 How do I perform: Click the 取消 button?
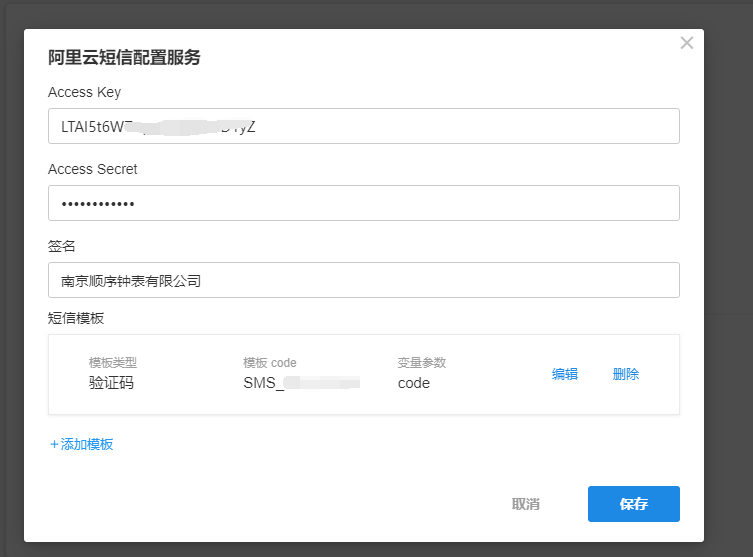pyautogui.click(x=526, y=504)
